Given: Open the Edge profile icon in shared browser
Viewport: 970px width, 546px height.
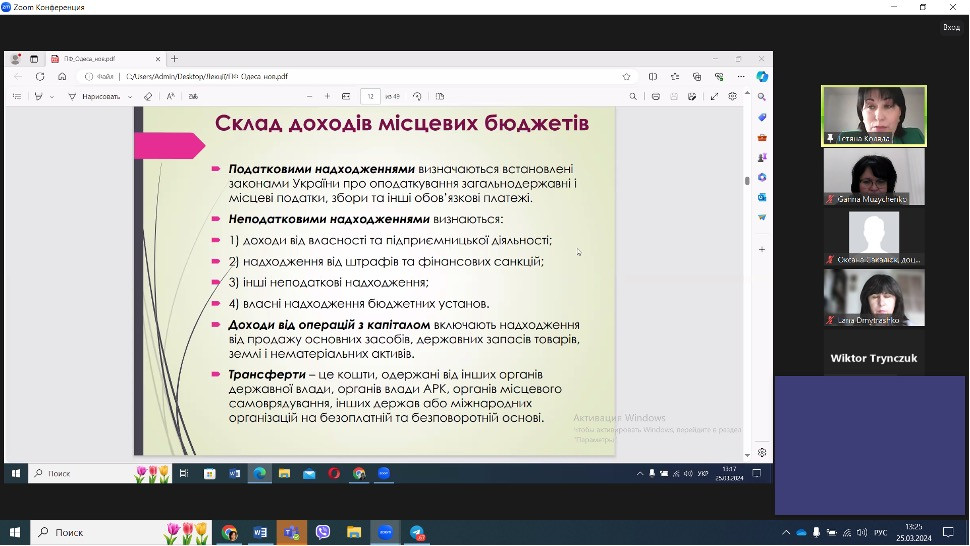Looking at the screenshot, I should (x=15, y=59).
